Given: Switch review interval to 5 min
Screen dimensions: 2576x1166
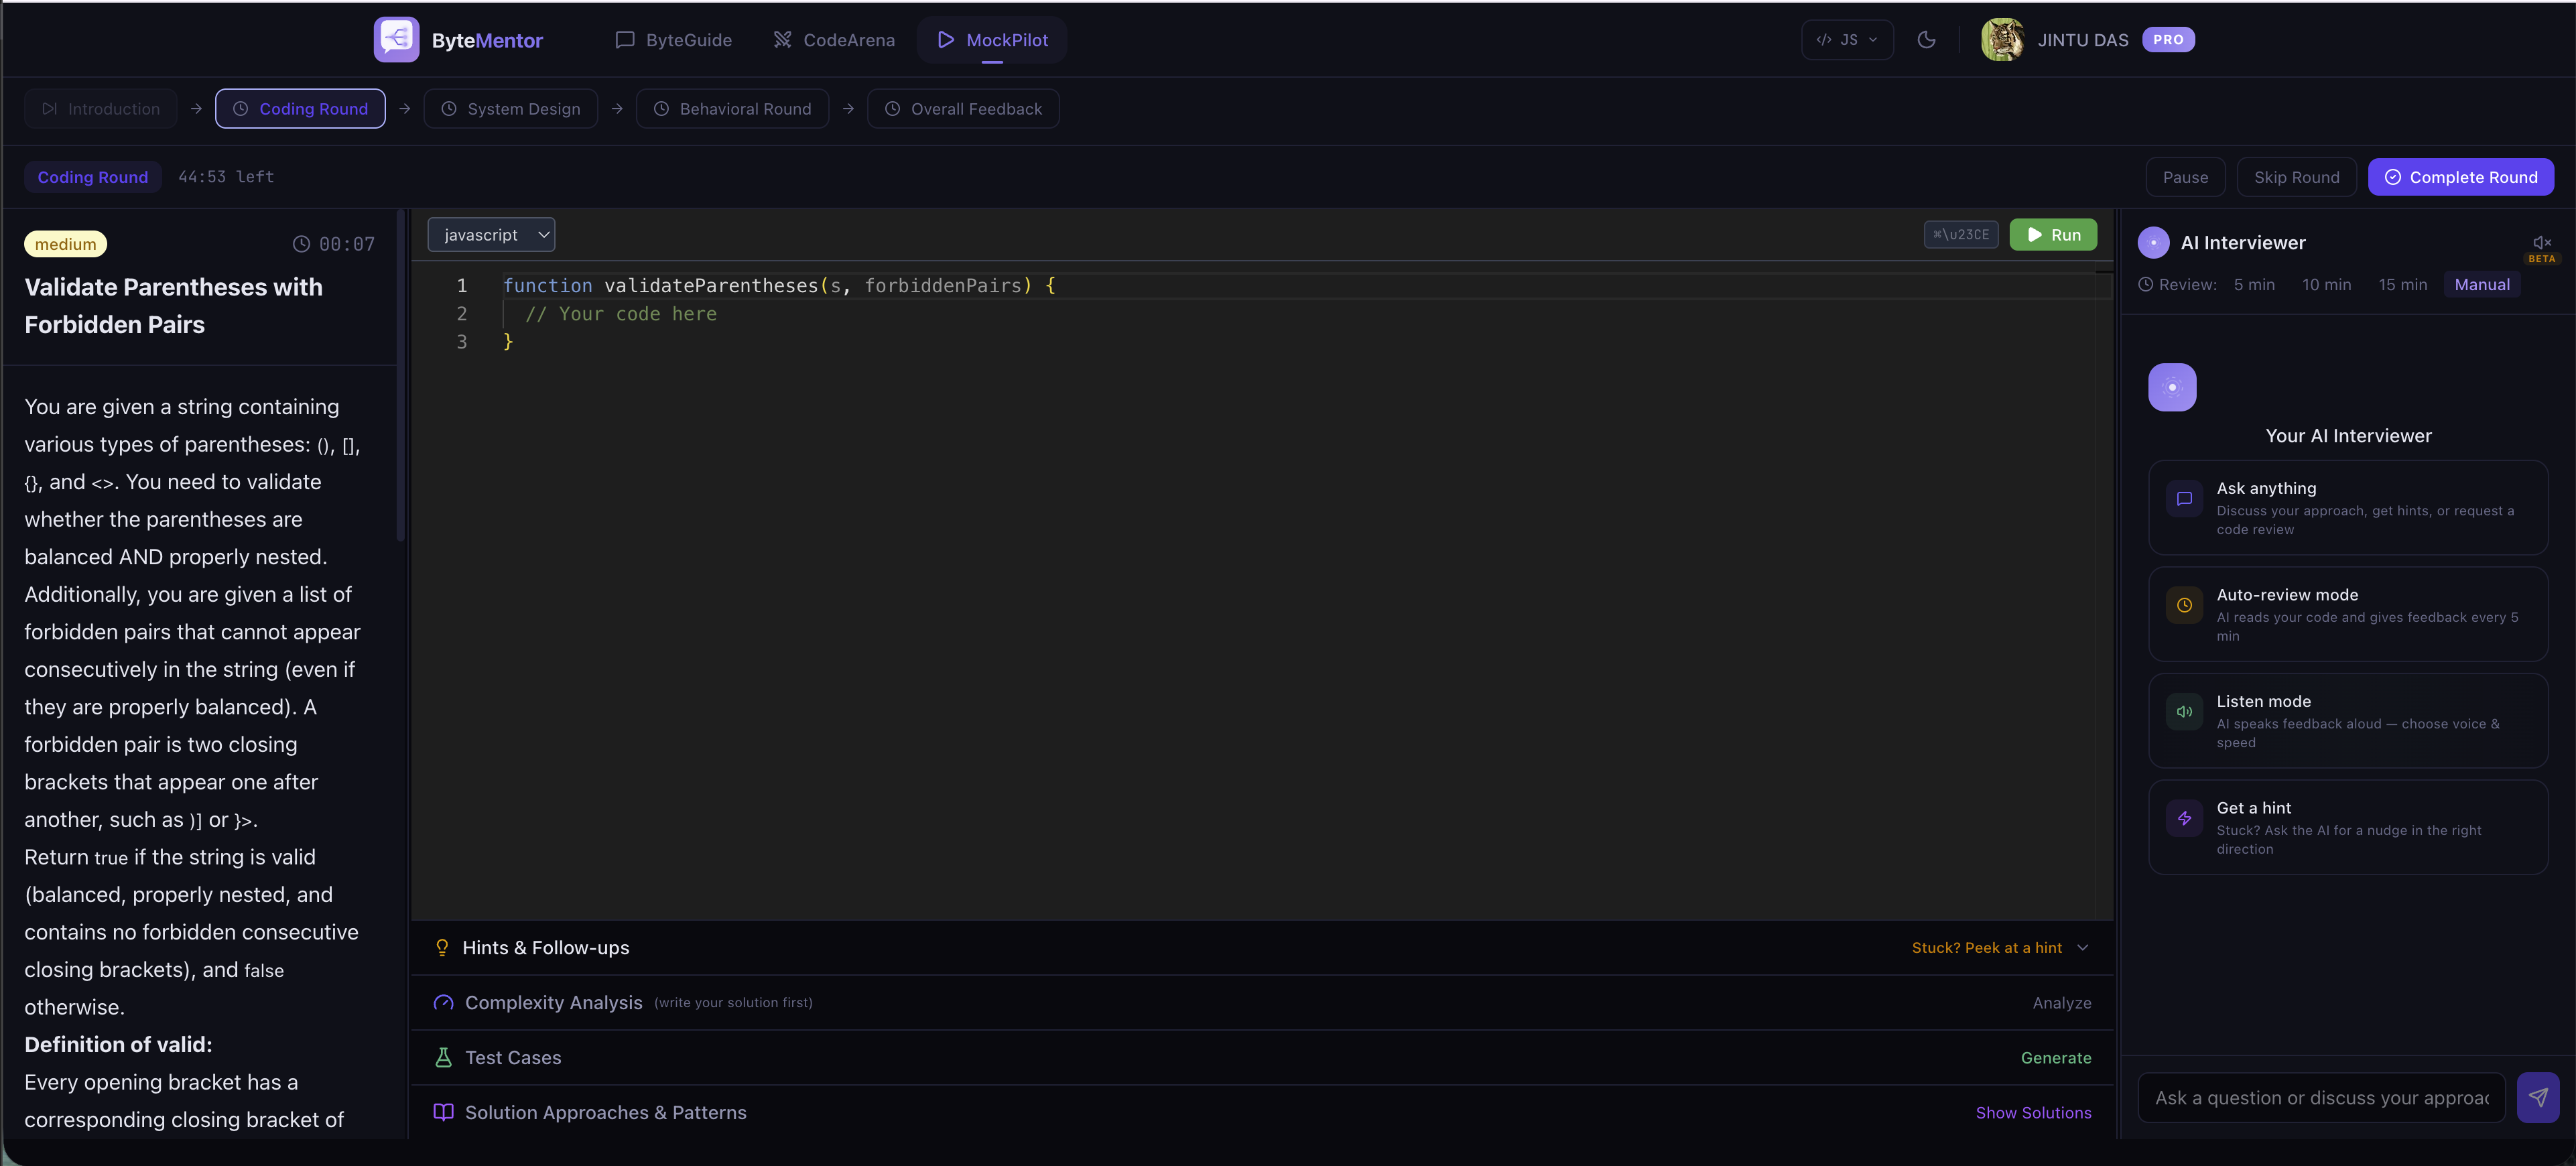Looking at the screenshot, I should pyautogui.click(x=2253, y=284).
